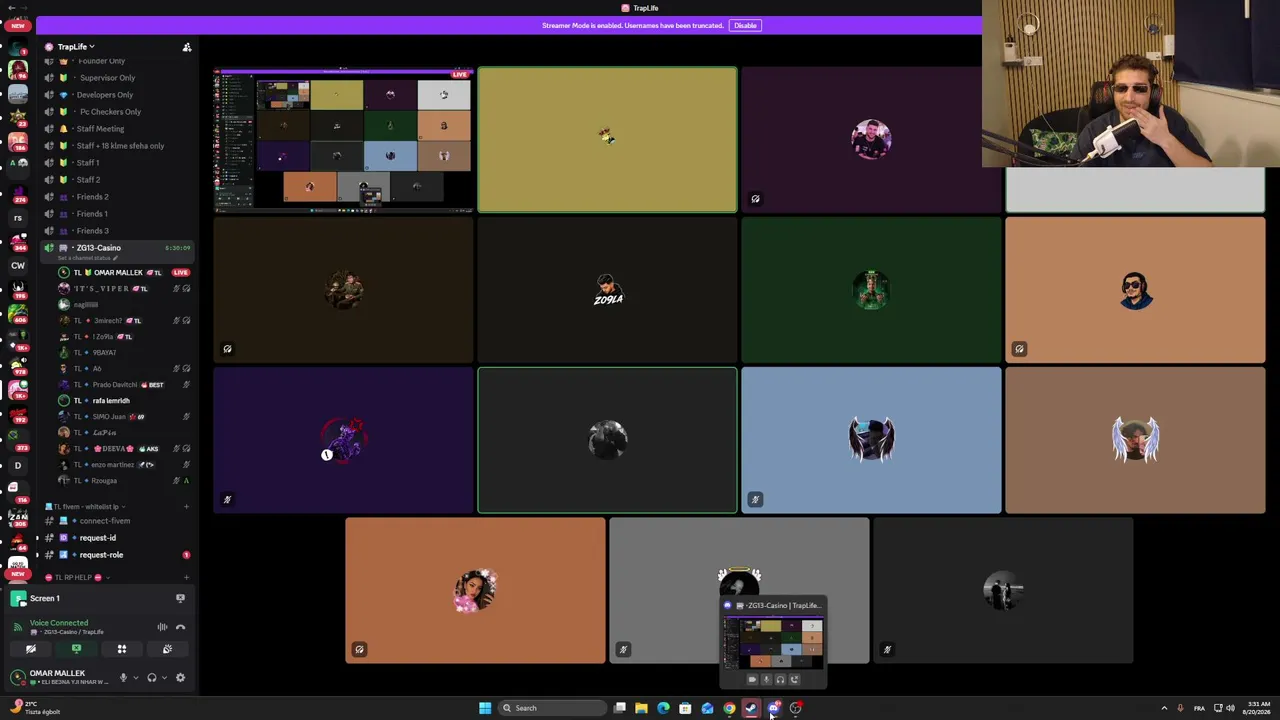Click the LIVE badge next to OMAR MALLEK
This screenshot has height=720, width=1280.
coord(180,272)
